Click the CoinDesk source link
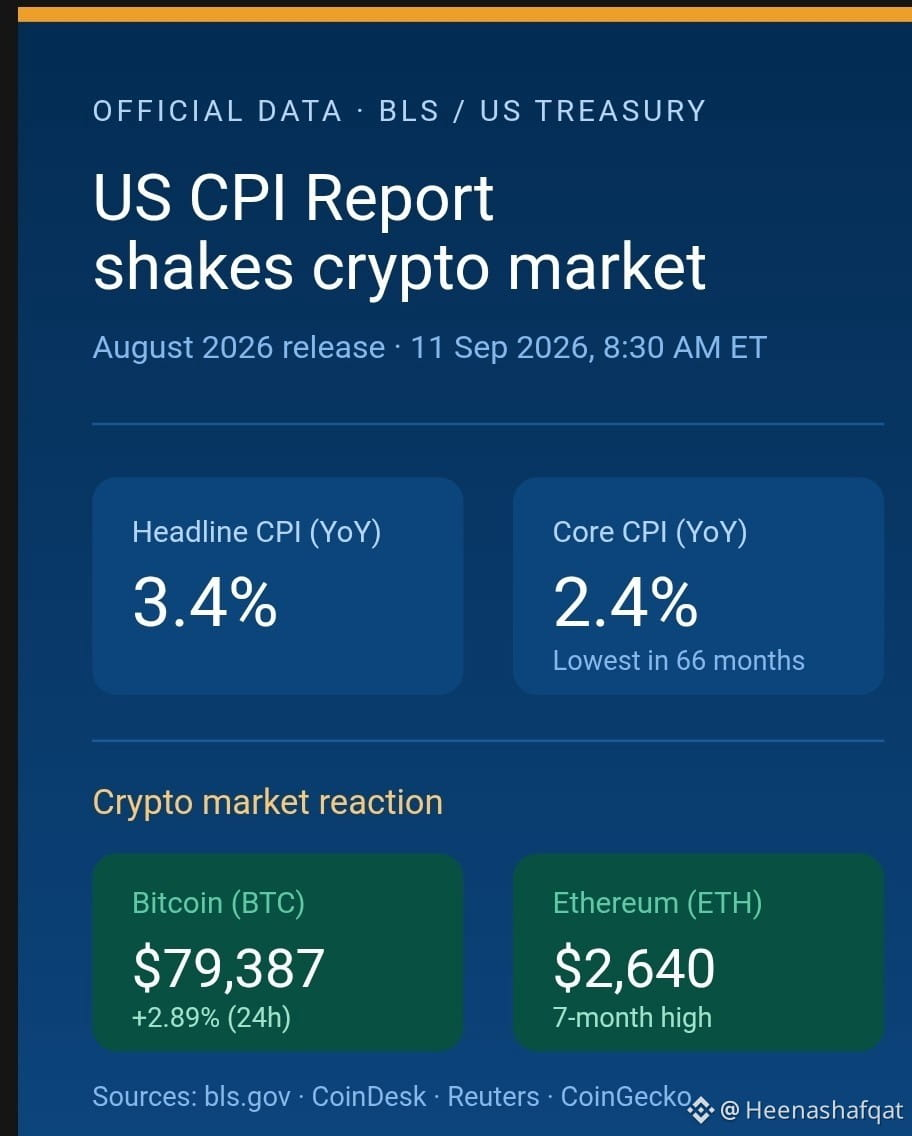Viewport: 912px width, 1136px height. point(369,1096)
